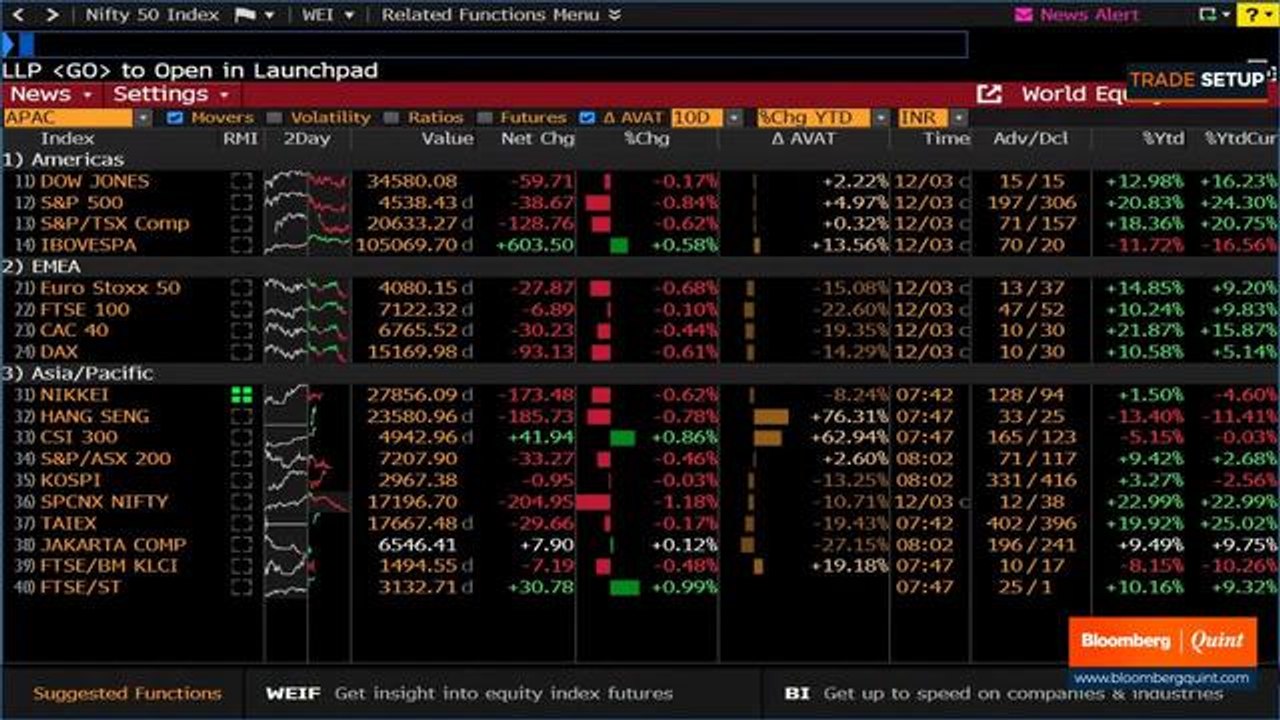This screenshot has width=1280, height=720.
Task: Open the 2Day sparkline for SPCNX NIFTY
Action: click(x=306, y=502)
